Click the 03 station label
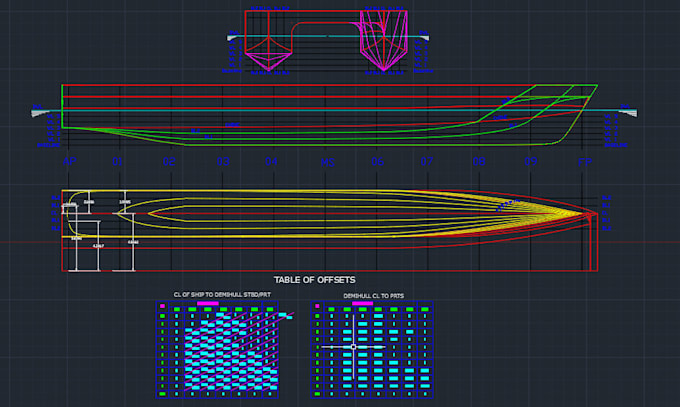This screenshot has width=680, height=407. (223, 161)
